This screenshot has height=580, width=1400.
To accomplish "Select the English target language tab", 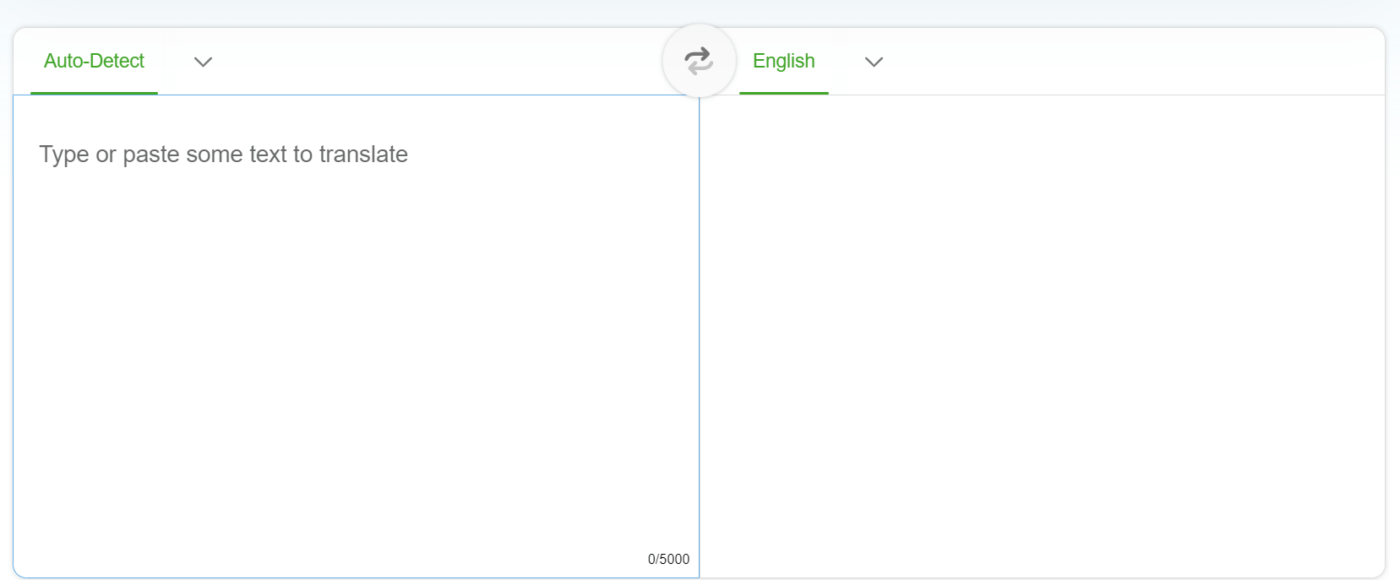I will coord(784,61).
